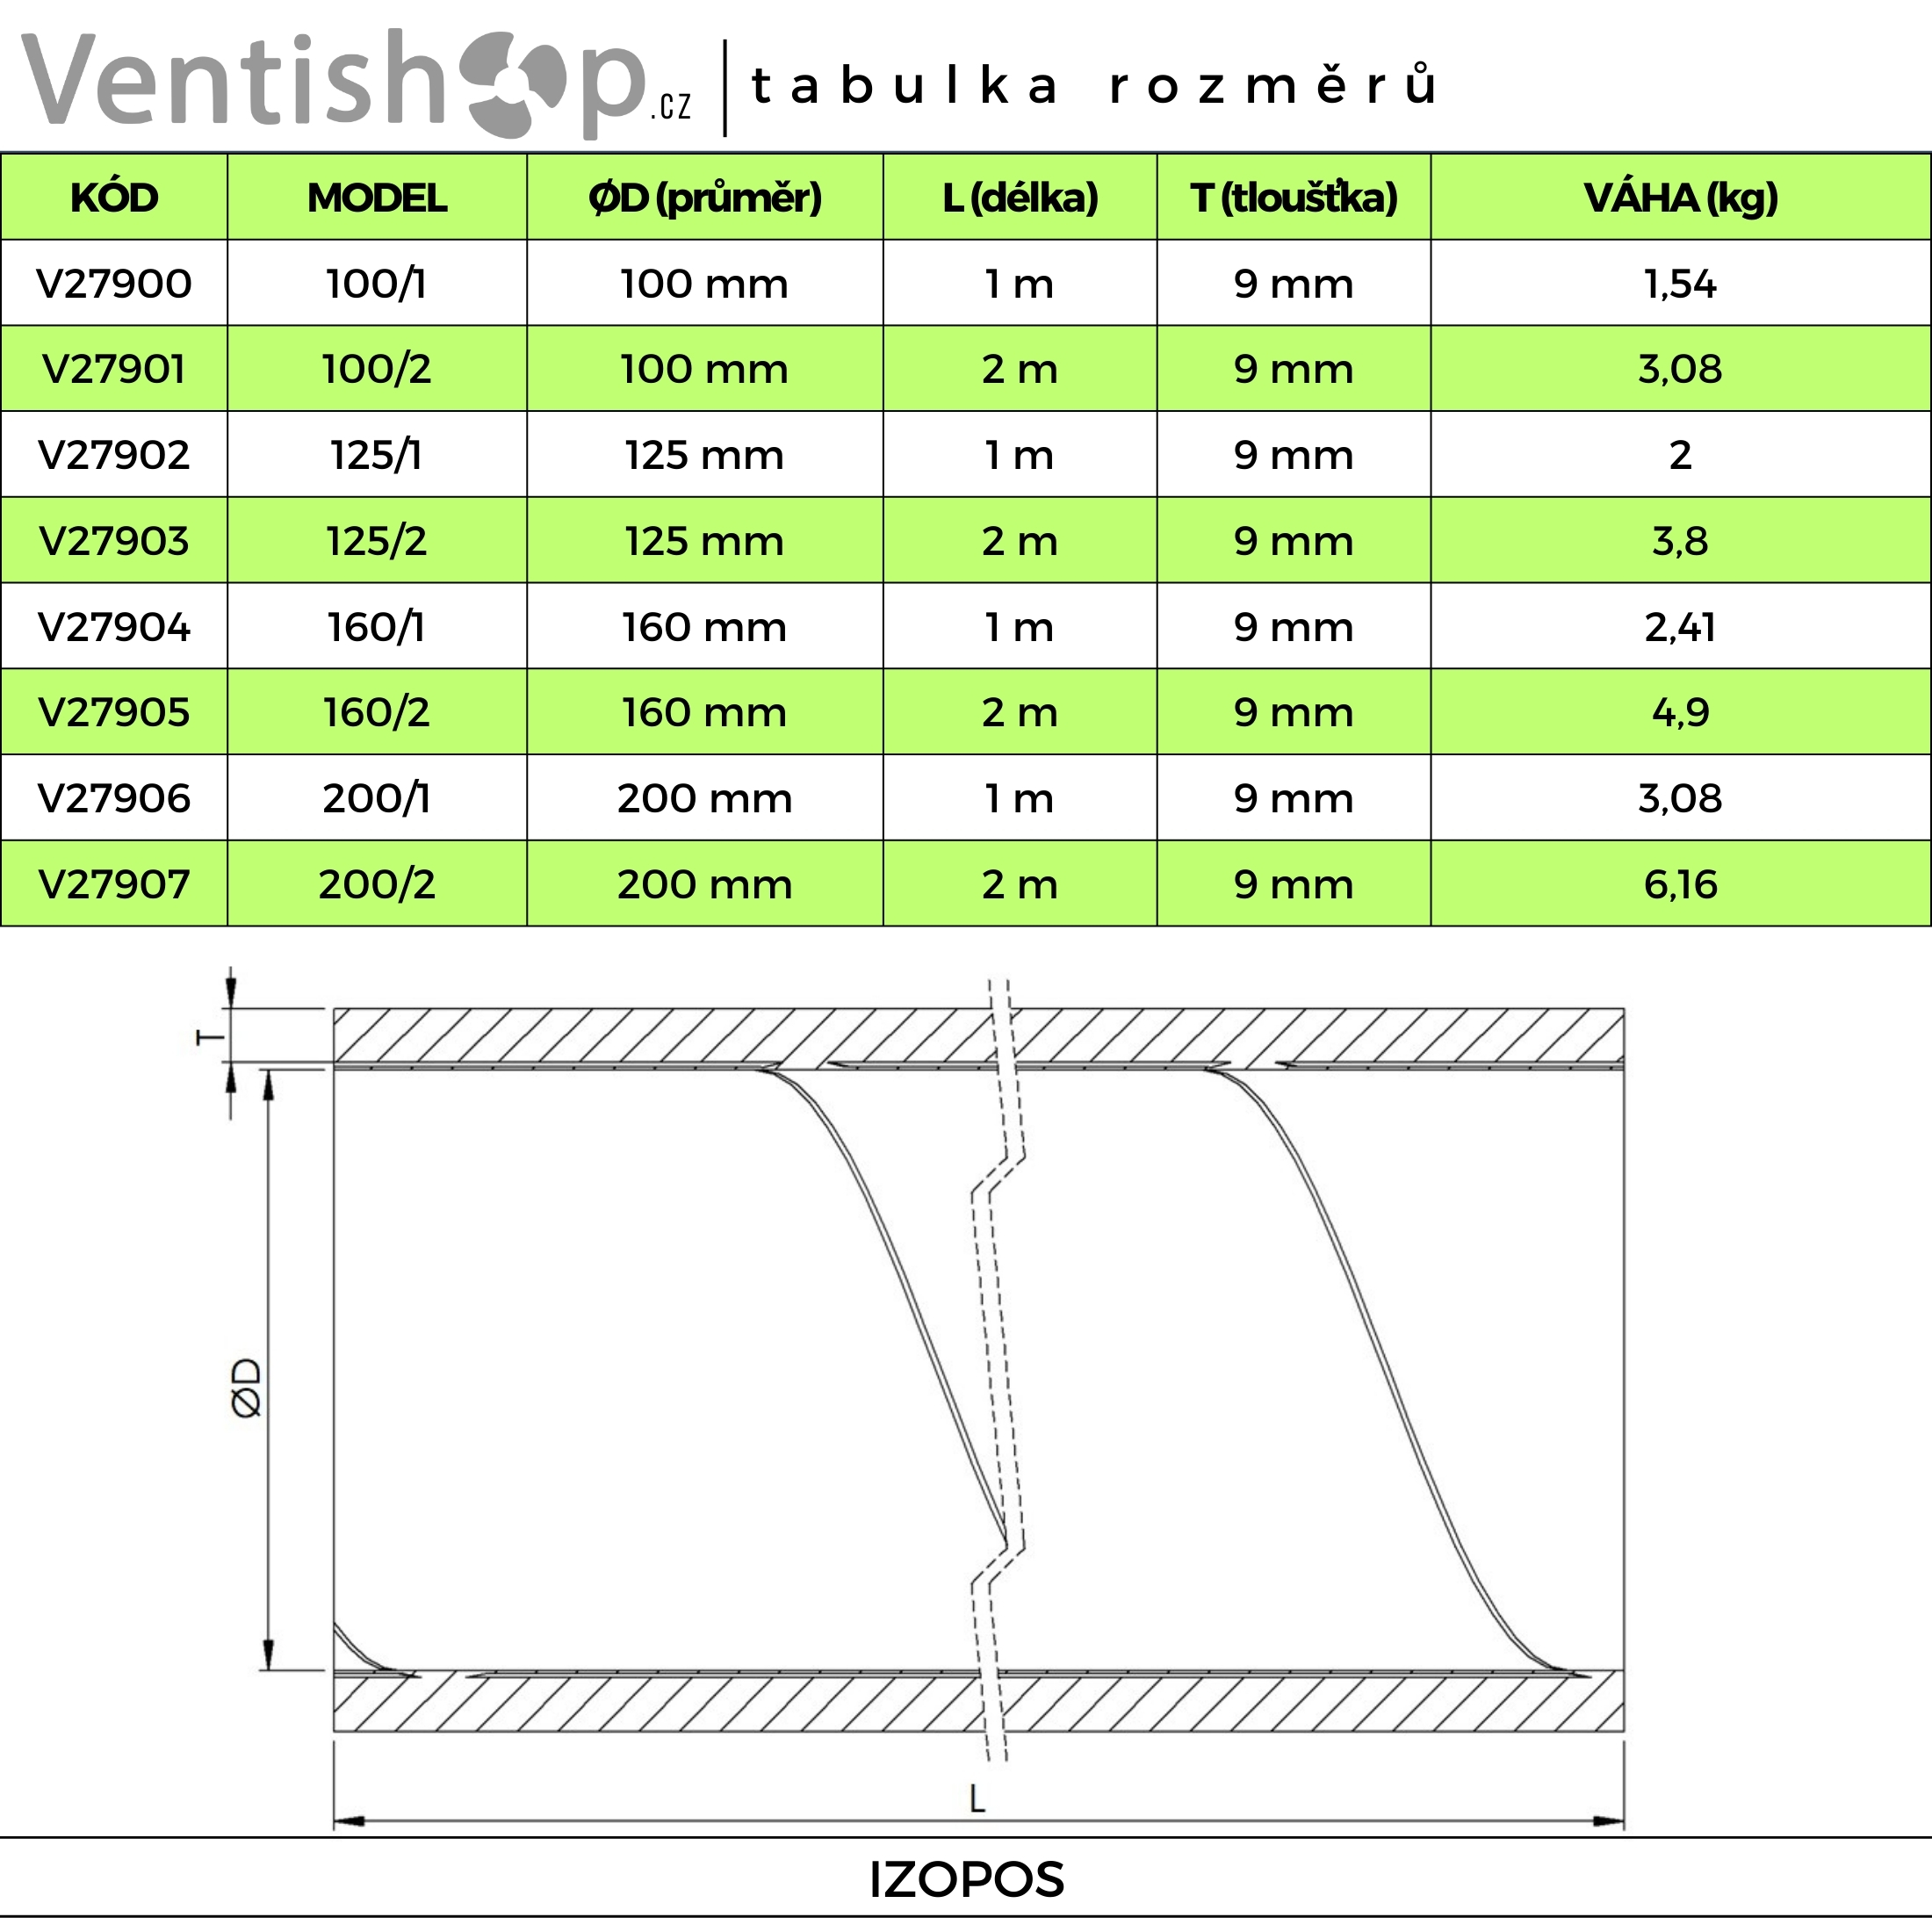Select 160 mm diameter in V27904 row

(x=705, y=627)
